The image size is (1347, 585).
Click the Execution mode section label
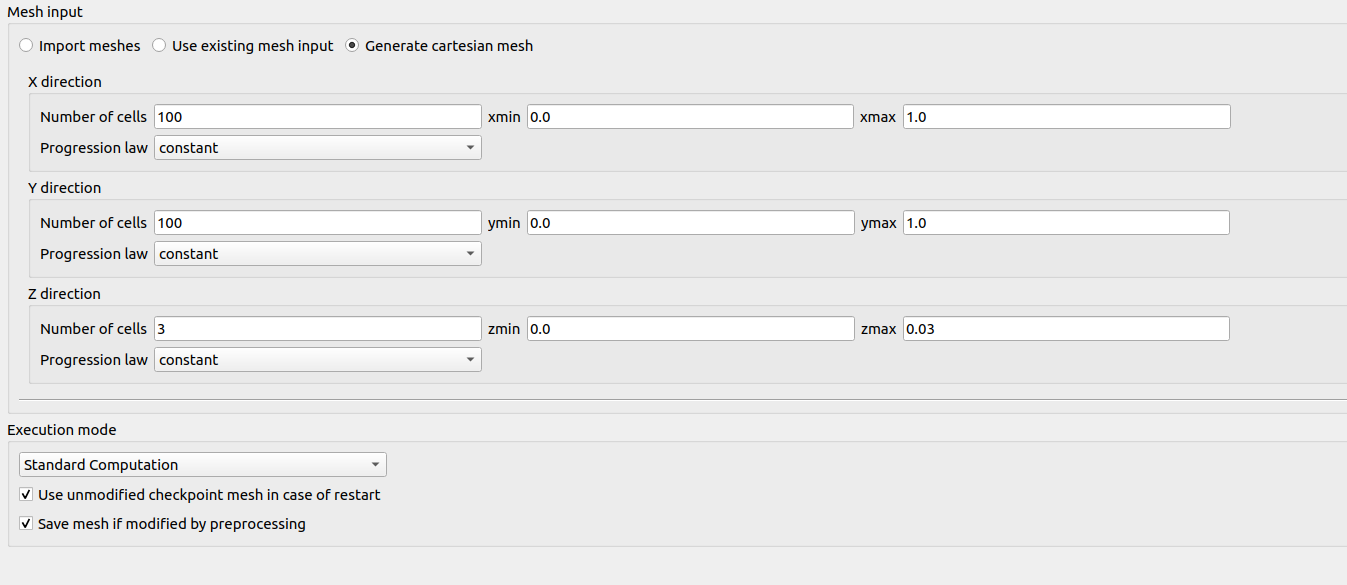click(62, 430)
